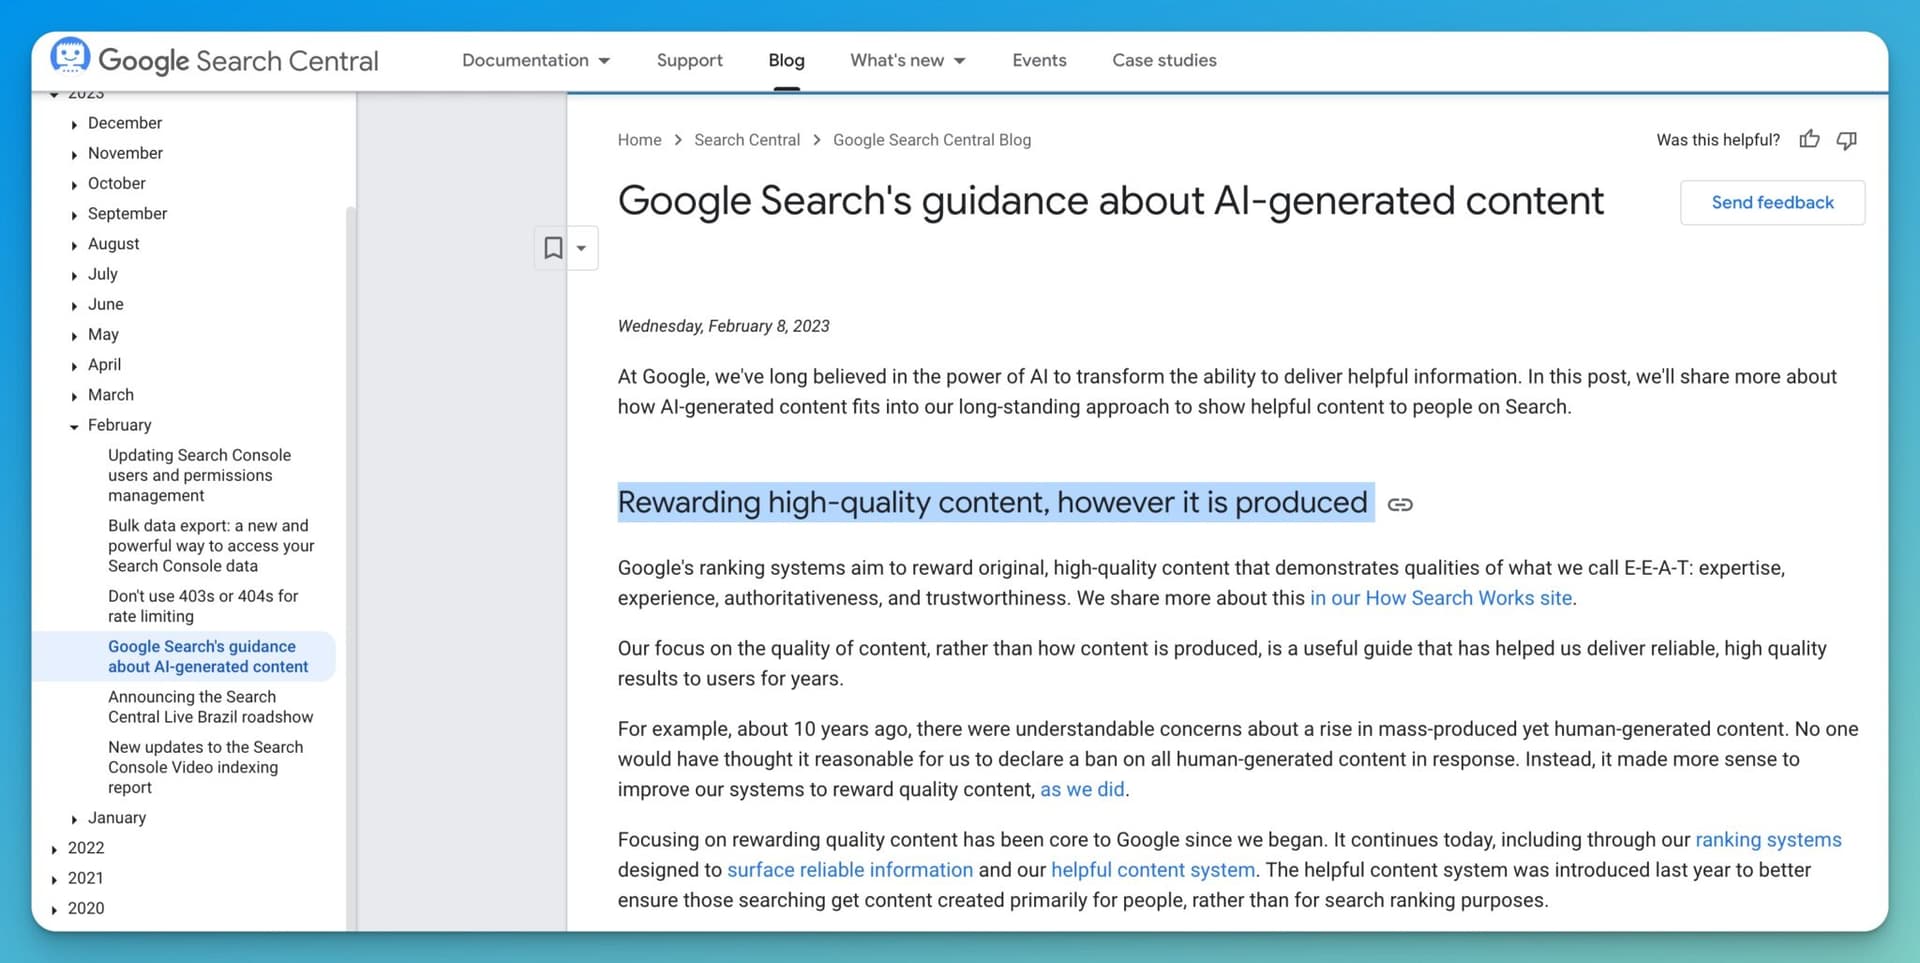Click the Send feedback button
Image resolution: width=1920 pixels, height=963 pixels.
(x=1772, y=202)
